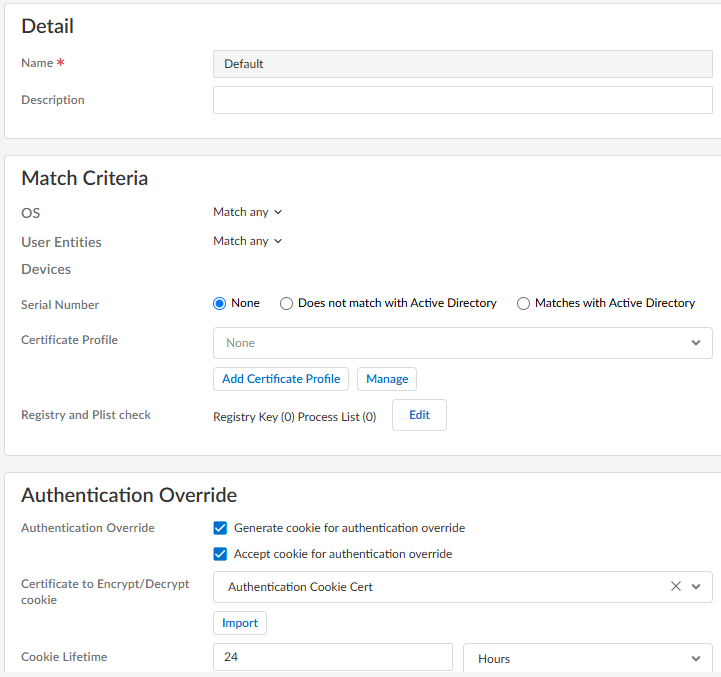
Task: Open the Certificate Profile dropdown
Action: (x=462, y=343)
